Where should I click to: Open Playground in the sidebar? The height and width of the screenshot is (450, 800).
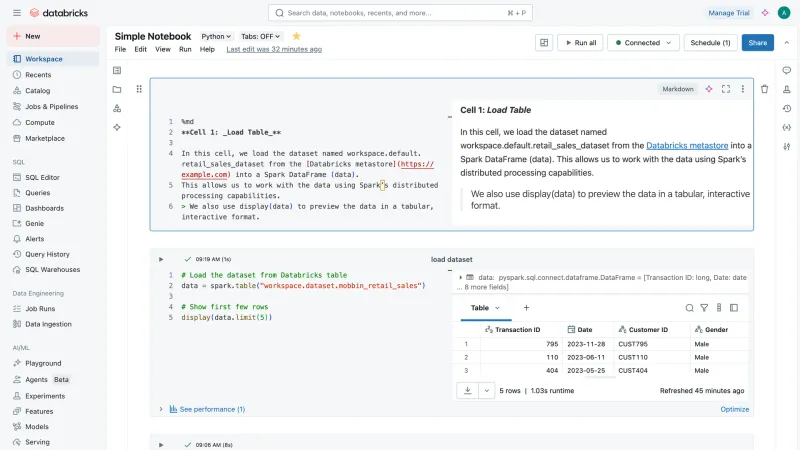[x=53, y=363]
